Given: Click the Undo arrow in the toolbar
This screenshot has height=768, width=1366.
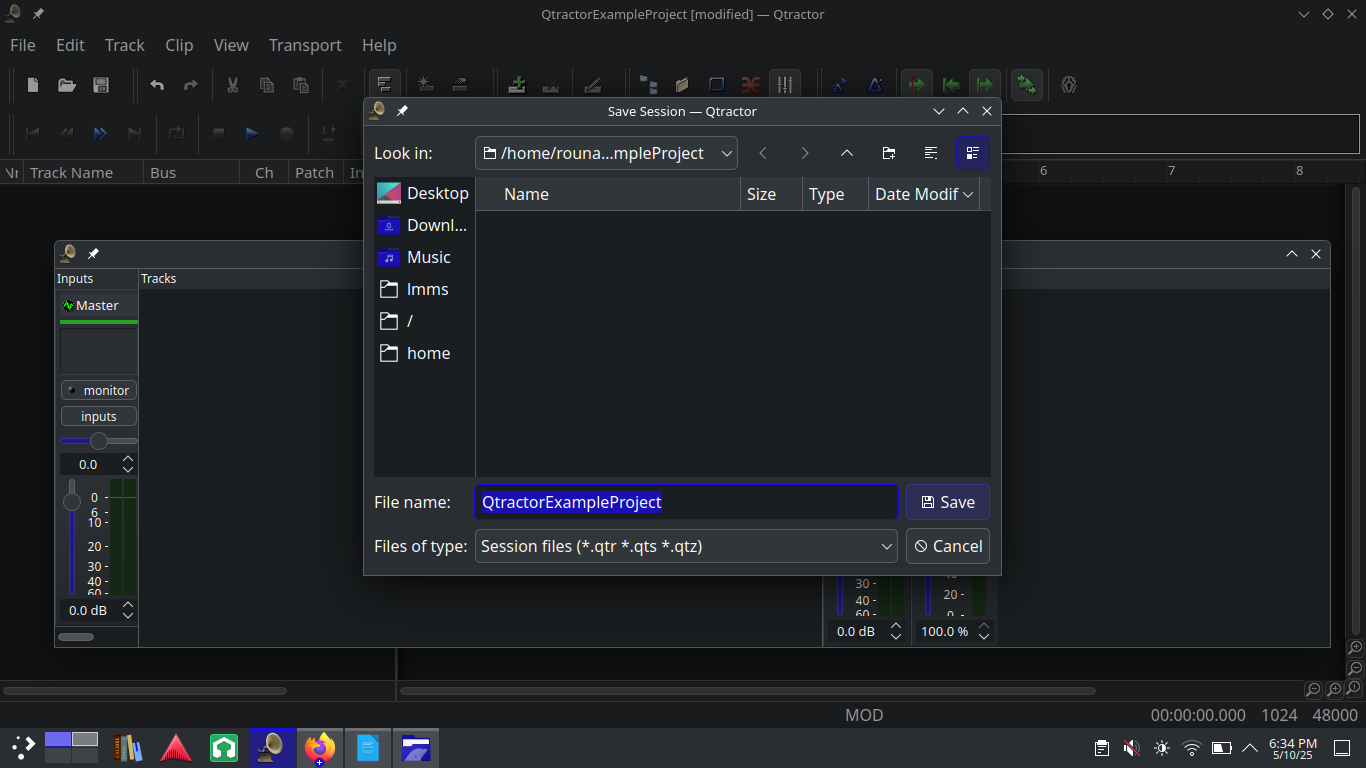Looking at the screenshot, I should click(x=157, y=85).
